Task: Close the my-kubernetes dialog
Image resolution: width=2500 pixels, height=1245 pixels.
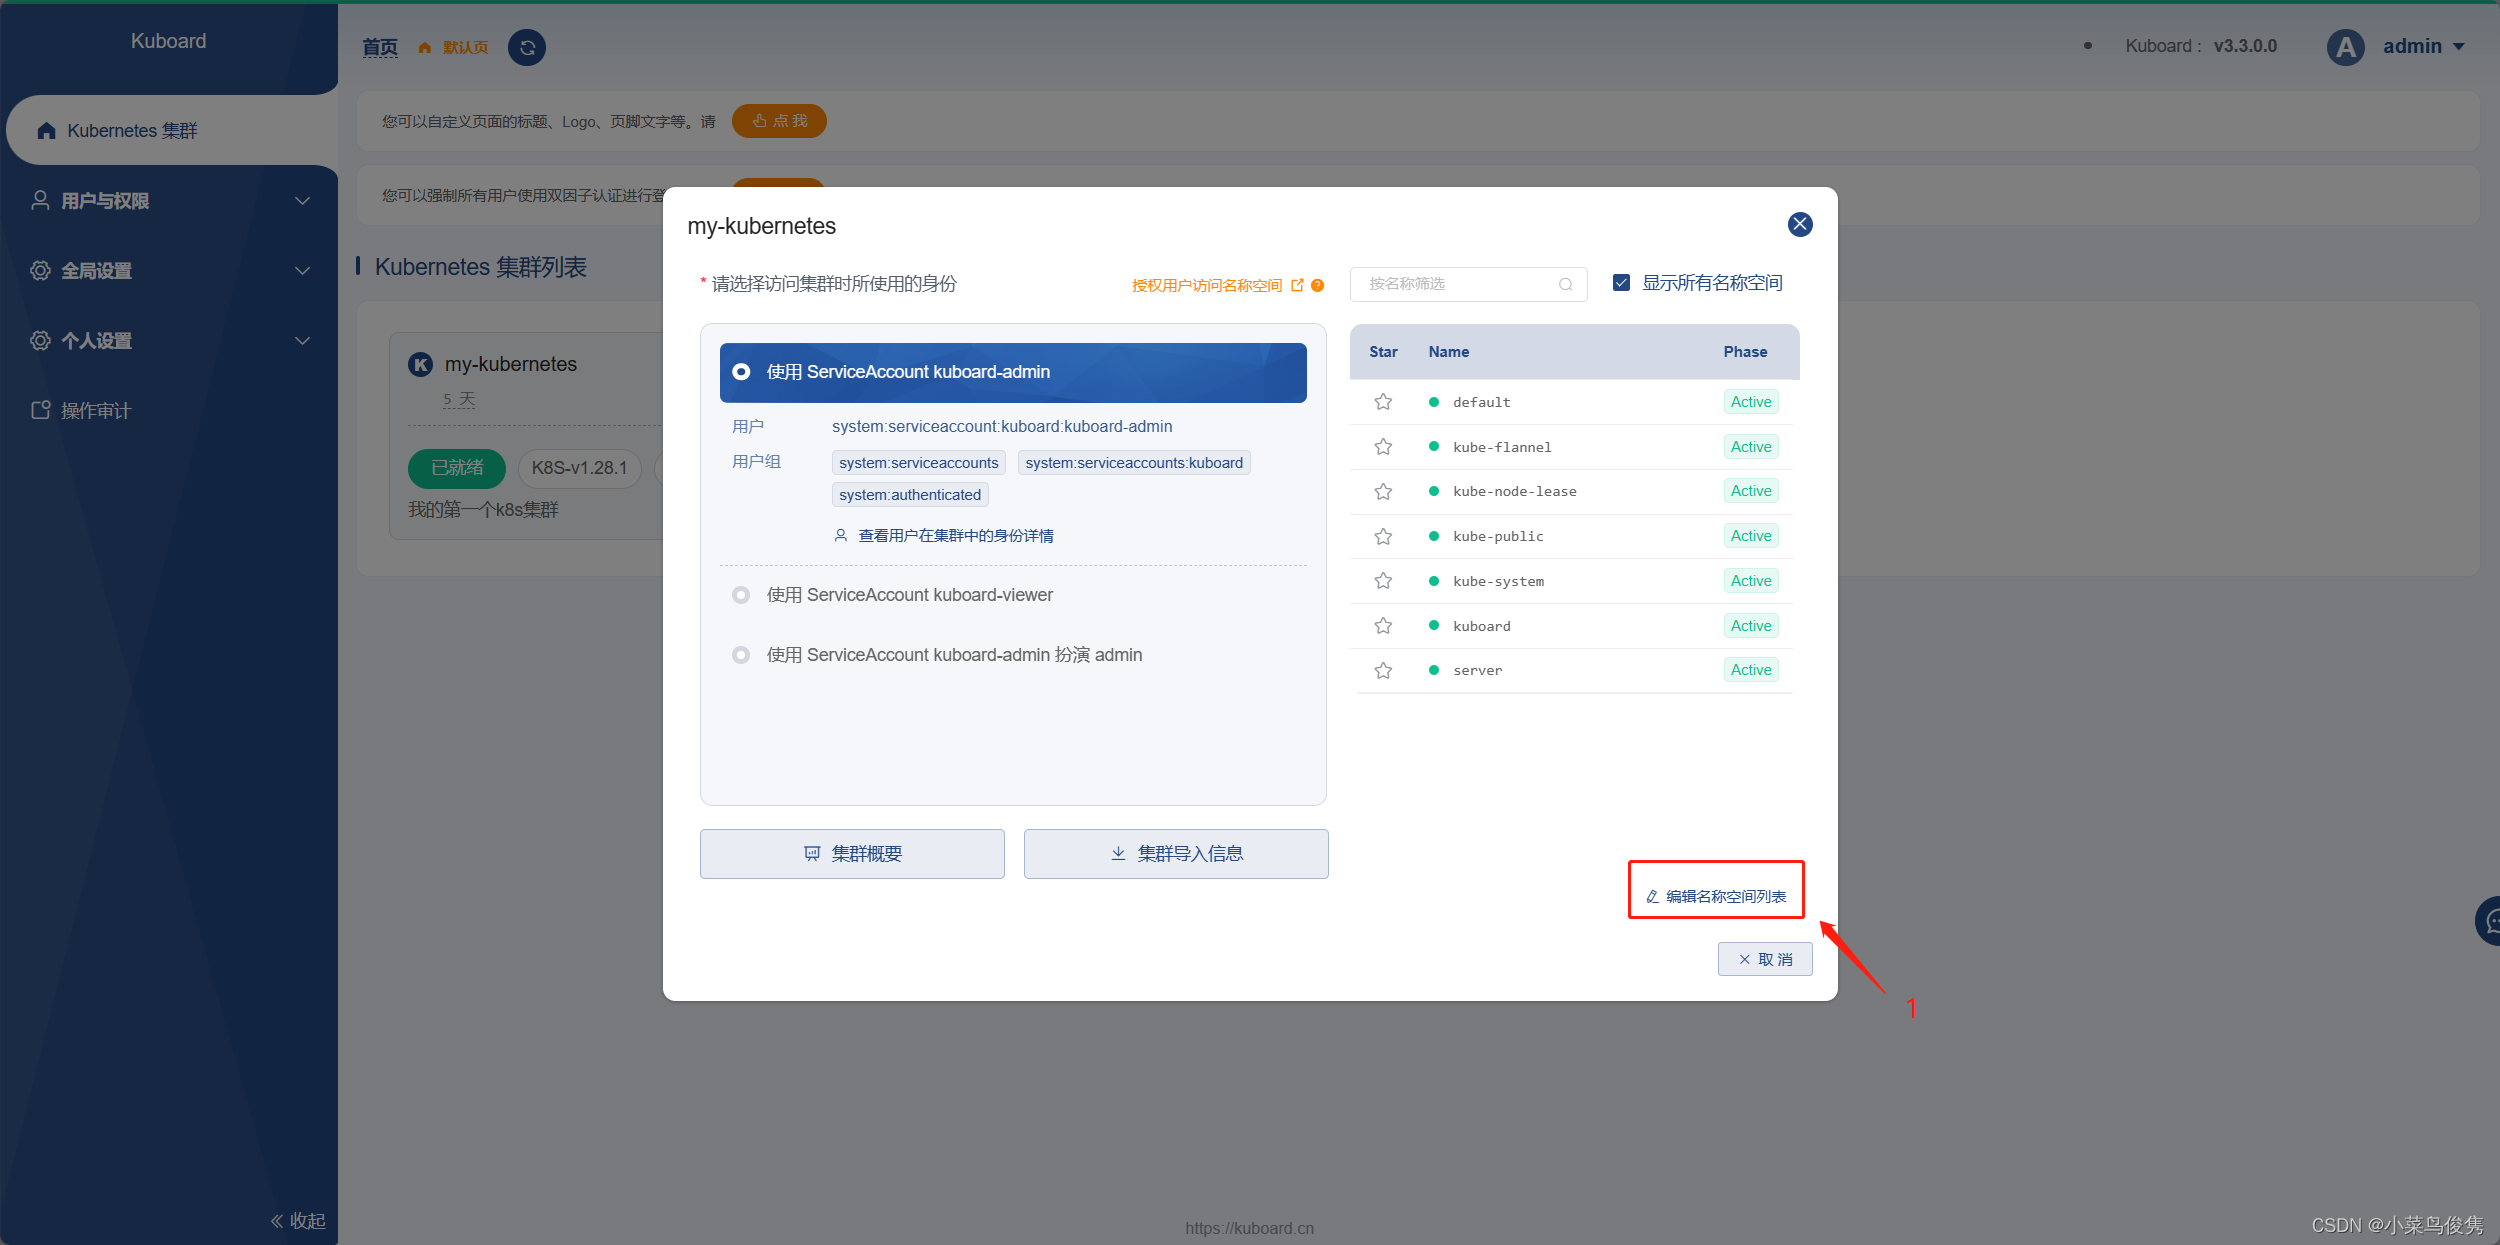Action: click(x=1800, y=224)
